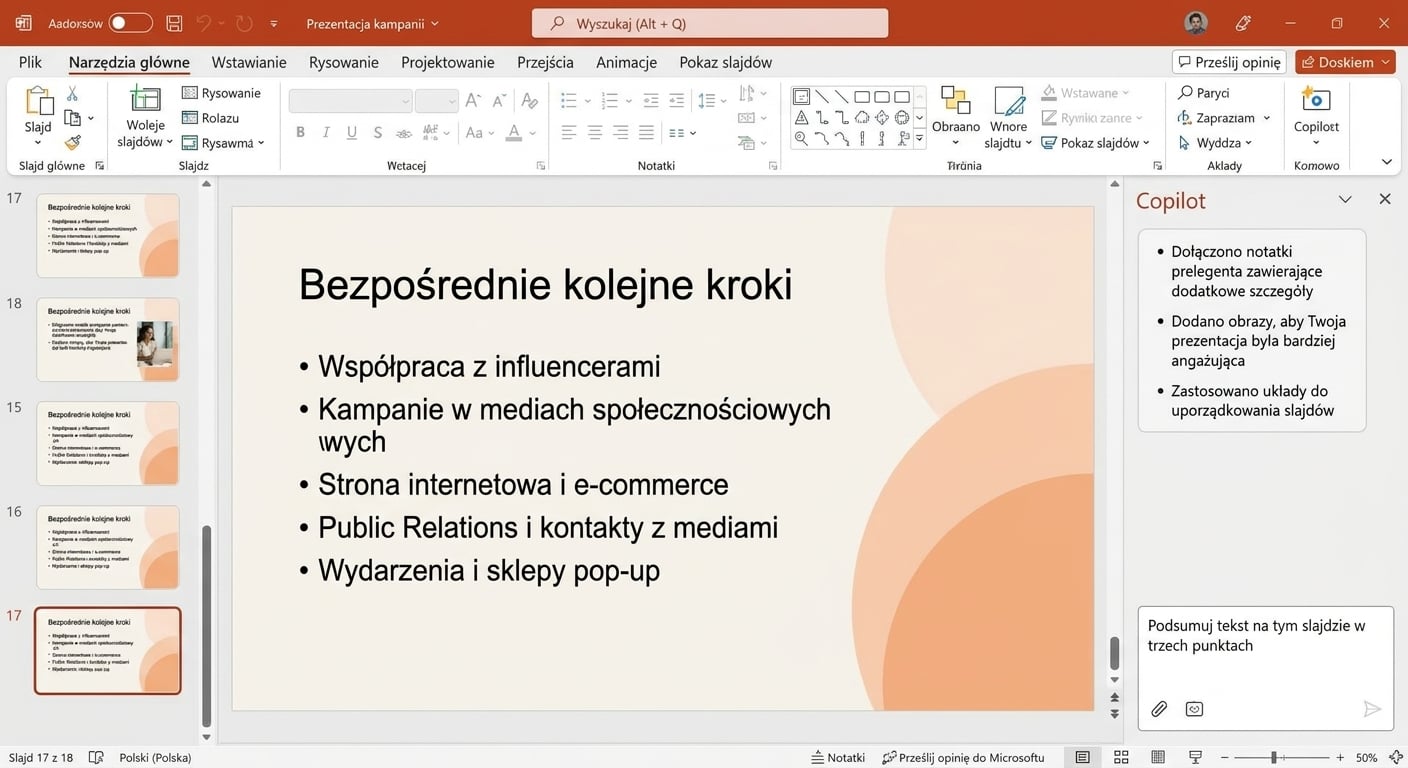Collapse the ribbon with chevron

pyautogui.click(x=1386, y=162)
